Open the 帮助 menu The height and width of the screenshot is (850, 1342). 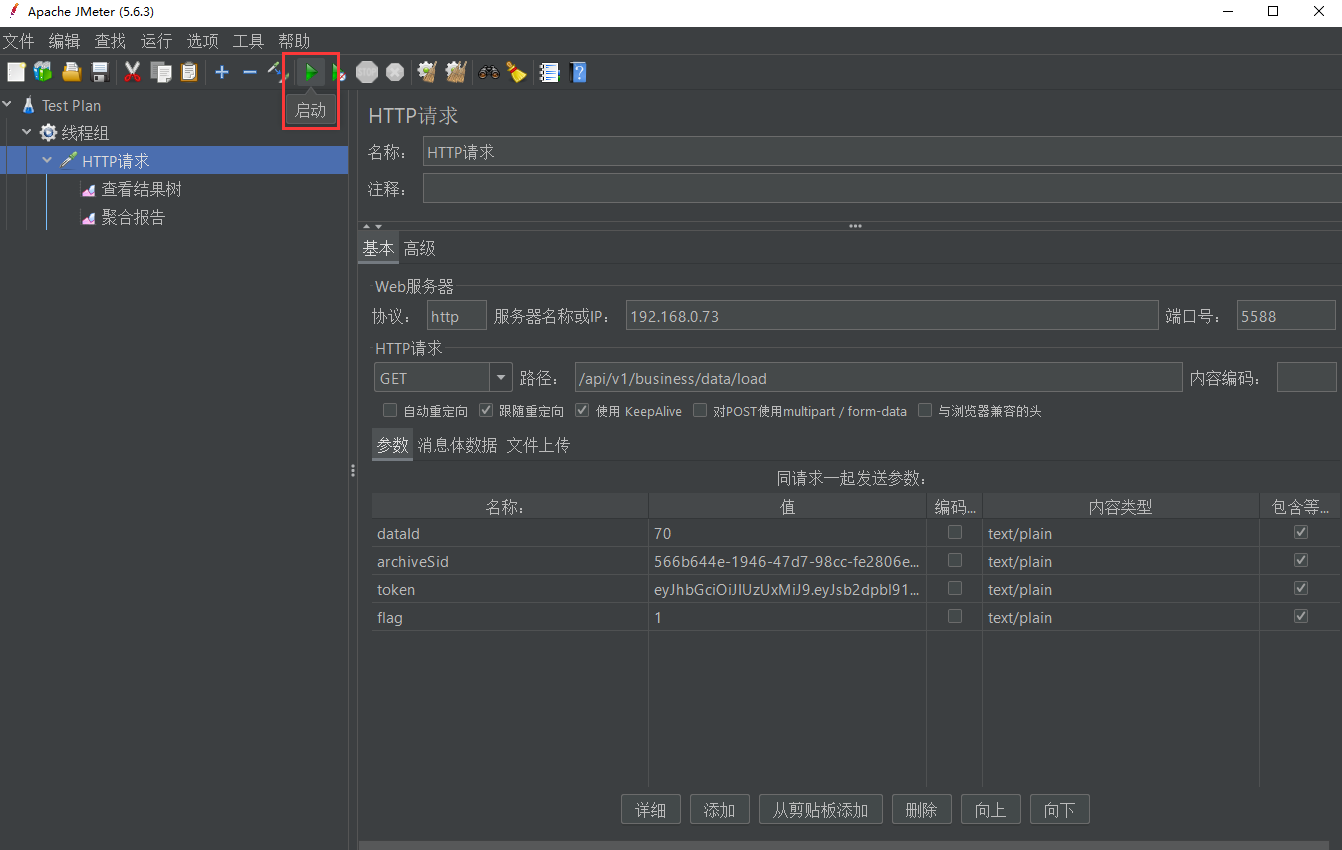click(294, 41)
